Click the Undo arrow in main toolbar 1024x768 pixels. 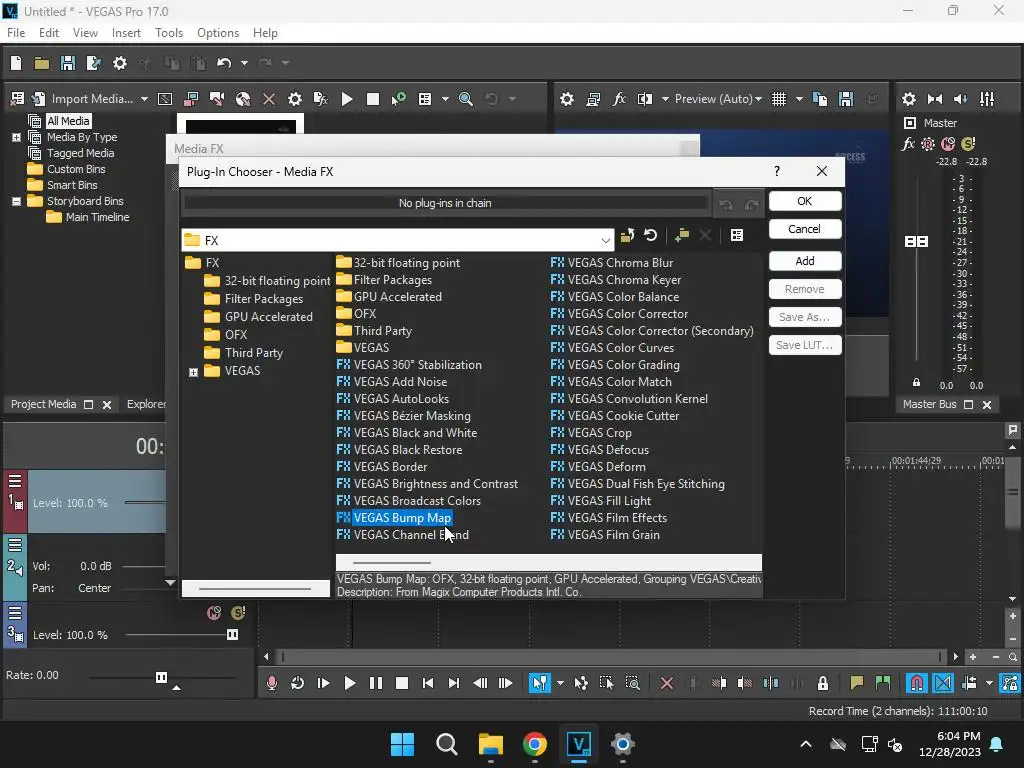[224, 63]
